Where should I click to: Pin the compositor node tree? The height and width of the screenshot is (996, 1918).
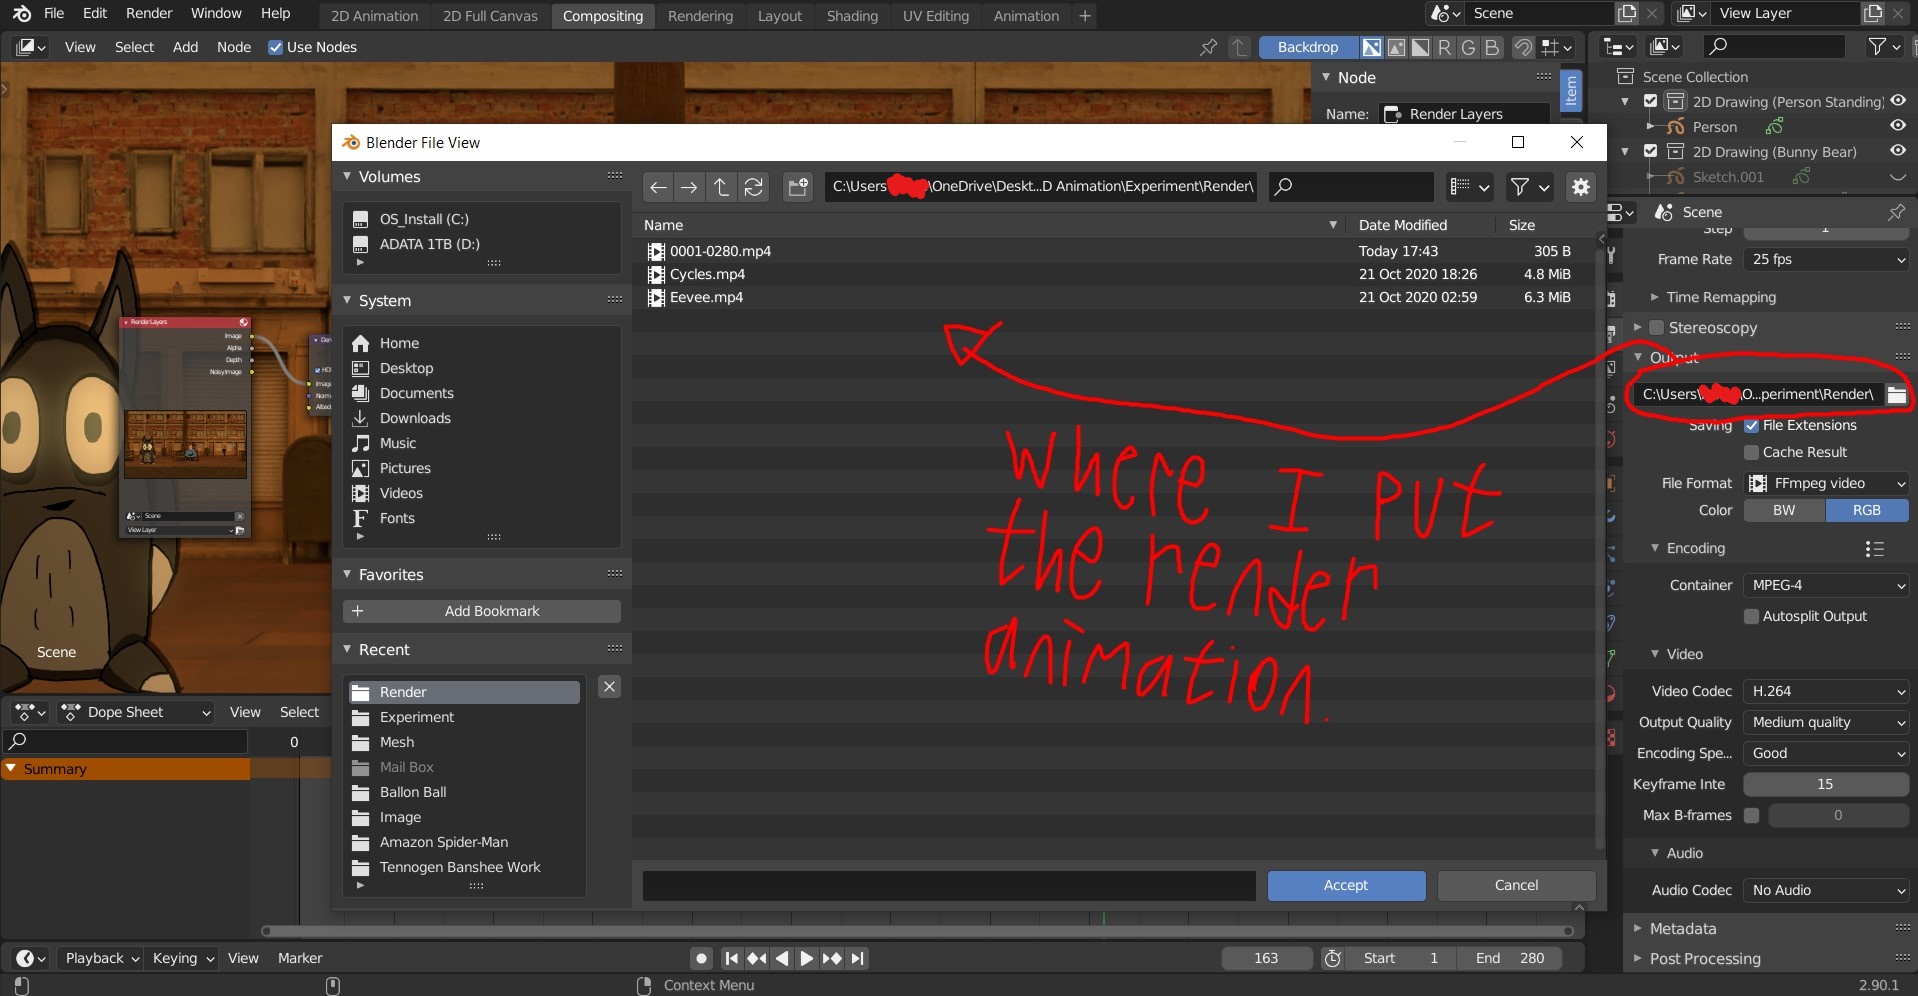pyautogui.click(x=1208, y=47)
